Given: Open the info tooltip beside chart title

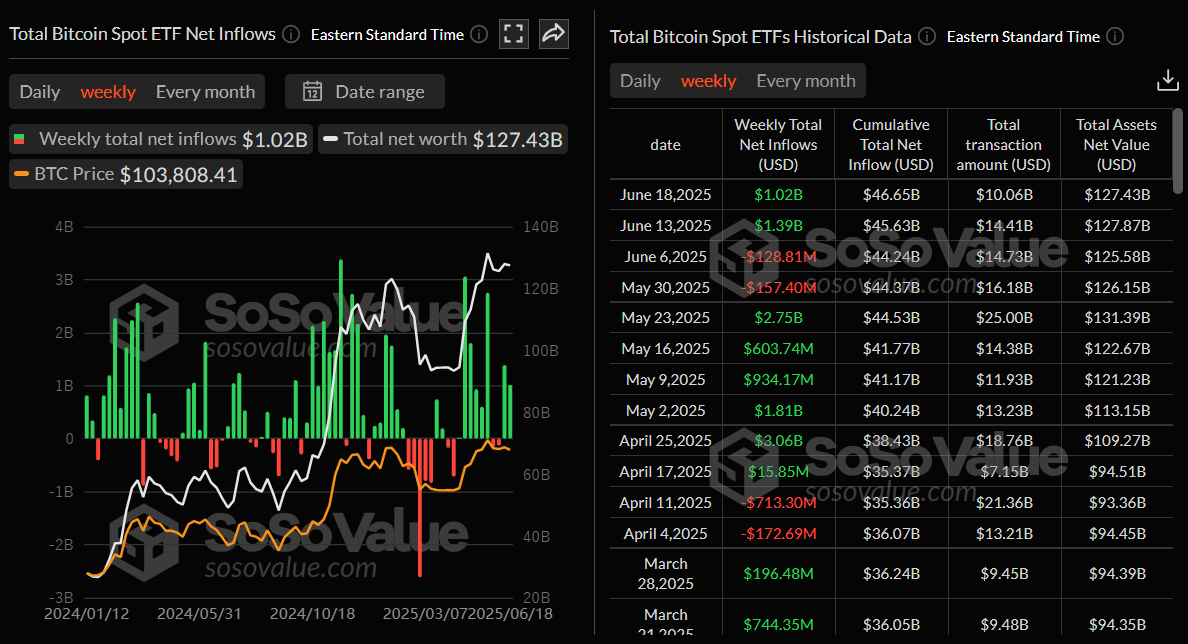Looking at the screenshot, I should pyautogui.click(x=290, y=33).
